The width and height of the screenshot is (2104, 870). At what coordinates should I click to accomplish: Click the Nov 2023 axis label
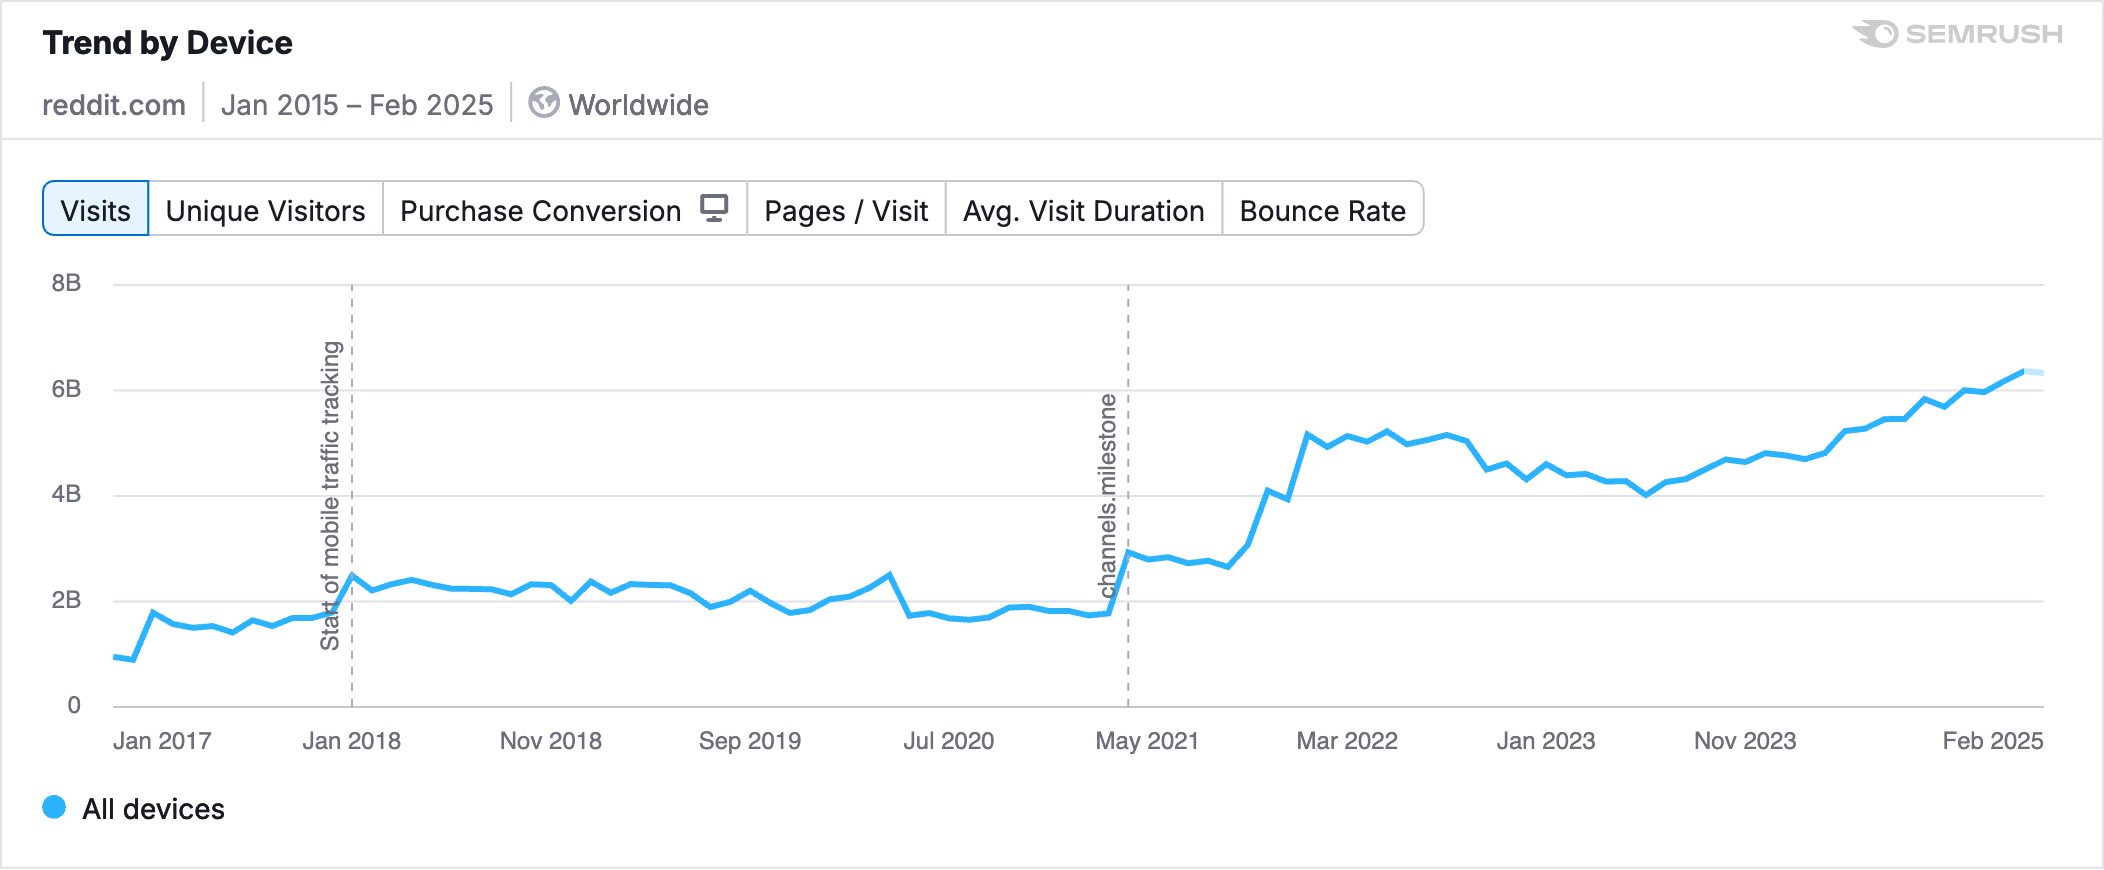1745,741
